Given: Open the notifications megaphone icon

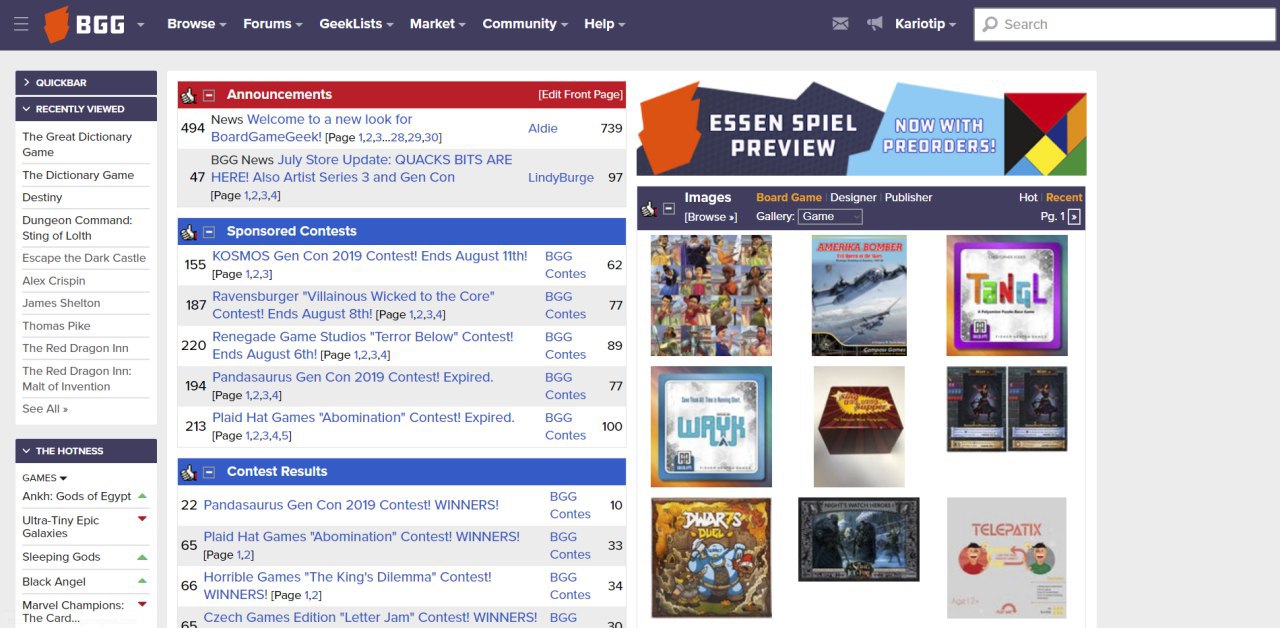Looking at the screenshot, I should pos(875,24).
